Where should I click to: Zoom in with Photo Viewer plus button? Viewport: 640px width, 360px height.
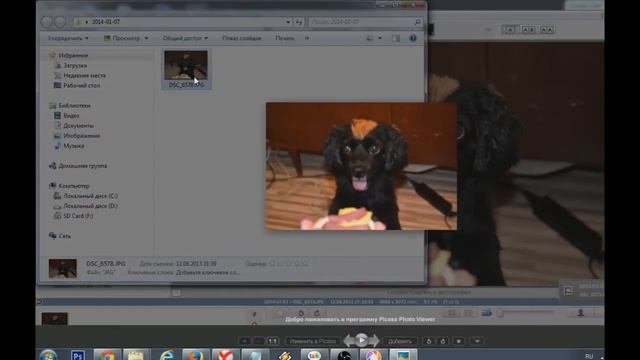coord(244,341)
